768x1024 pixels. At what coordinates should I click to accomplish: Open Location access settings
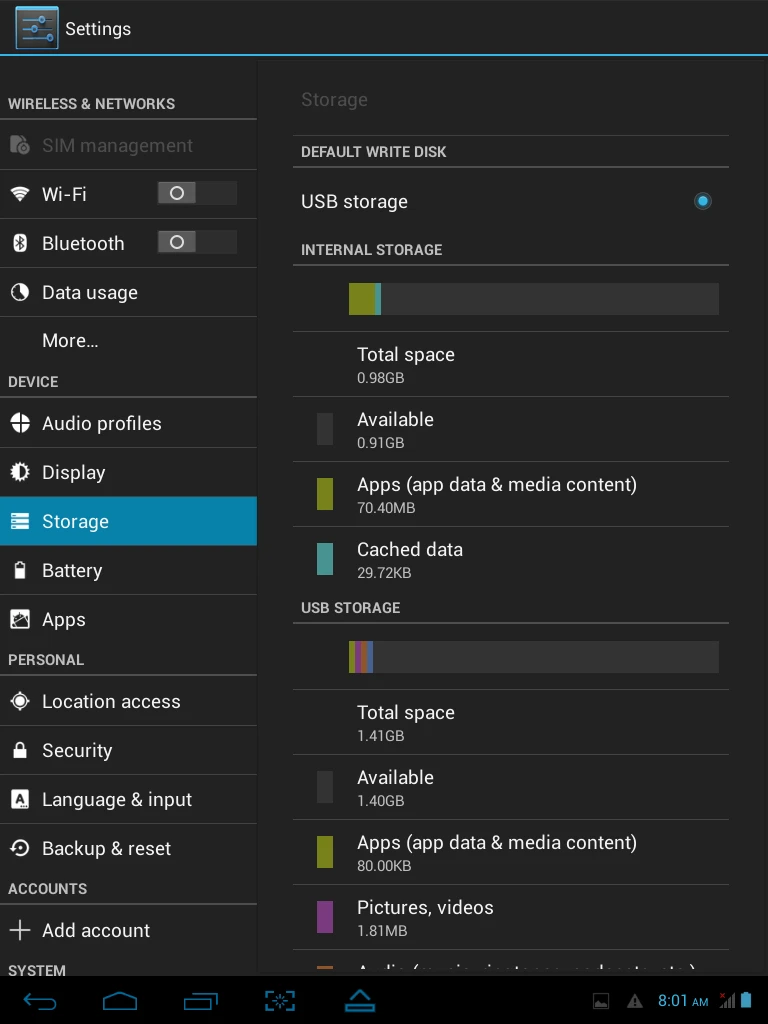point(128,701)
